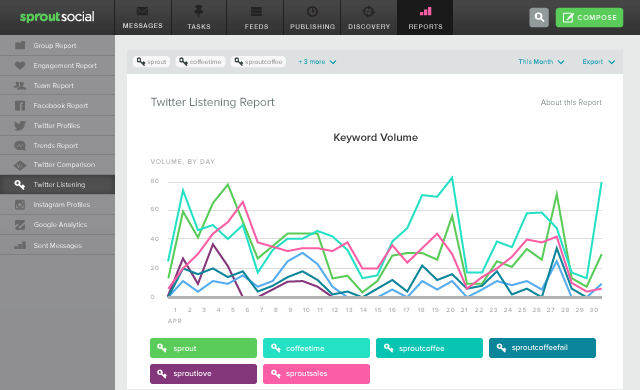Toggle the green sprout legend swatch
The width and height of the screenshot is (640, 390).
click(203, 348)
